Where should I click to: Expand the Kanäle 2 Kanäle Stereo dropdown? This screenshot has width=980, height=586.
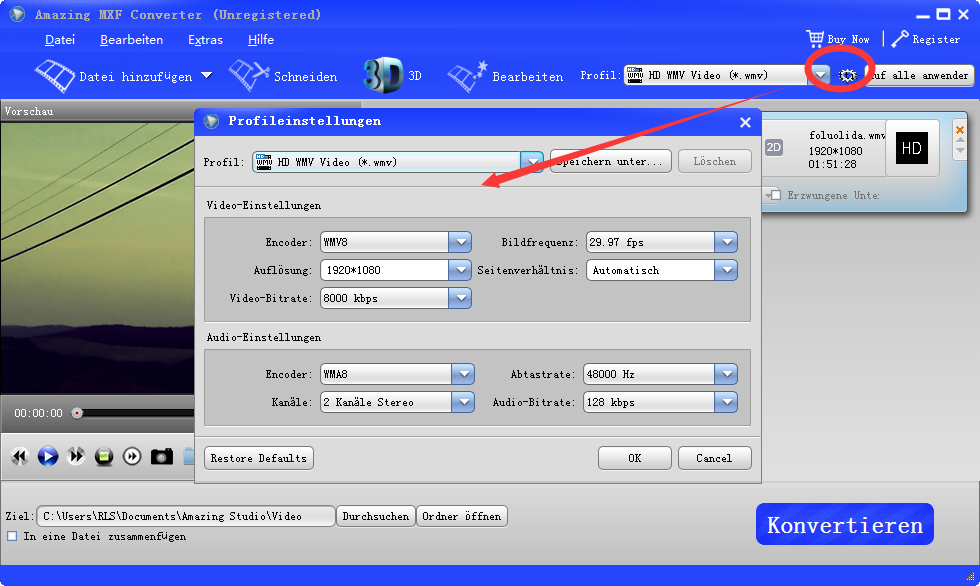(463, 402)
